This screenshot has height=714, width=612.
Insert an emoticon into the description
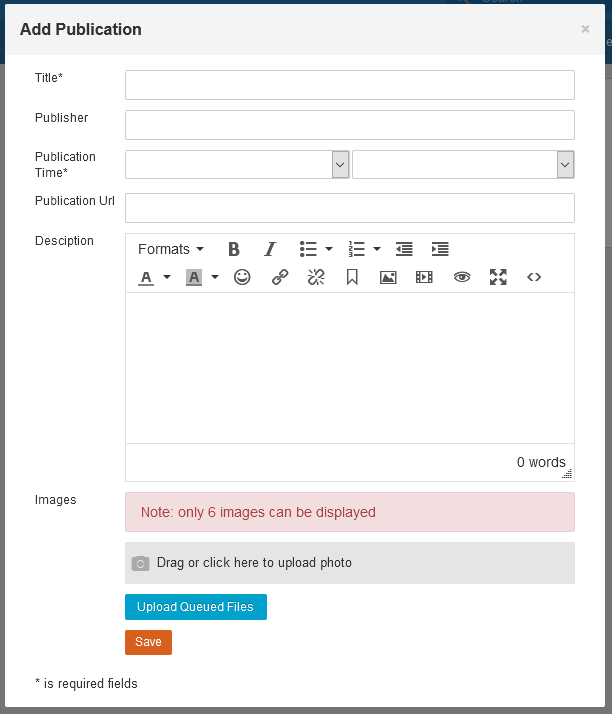(242, 277)
